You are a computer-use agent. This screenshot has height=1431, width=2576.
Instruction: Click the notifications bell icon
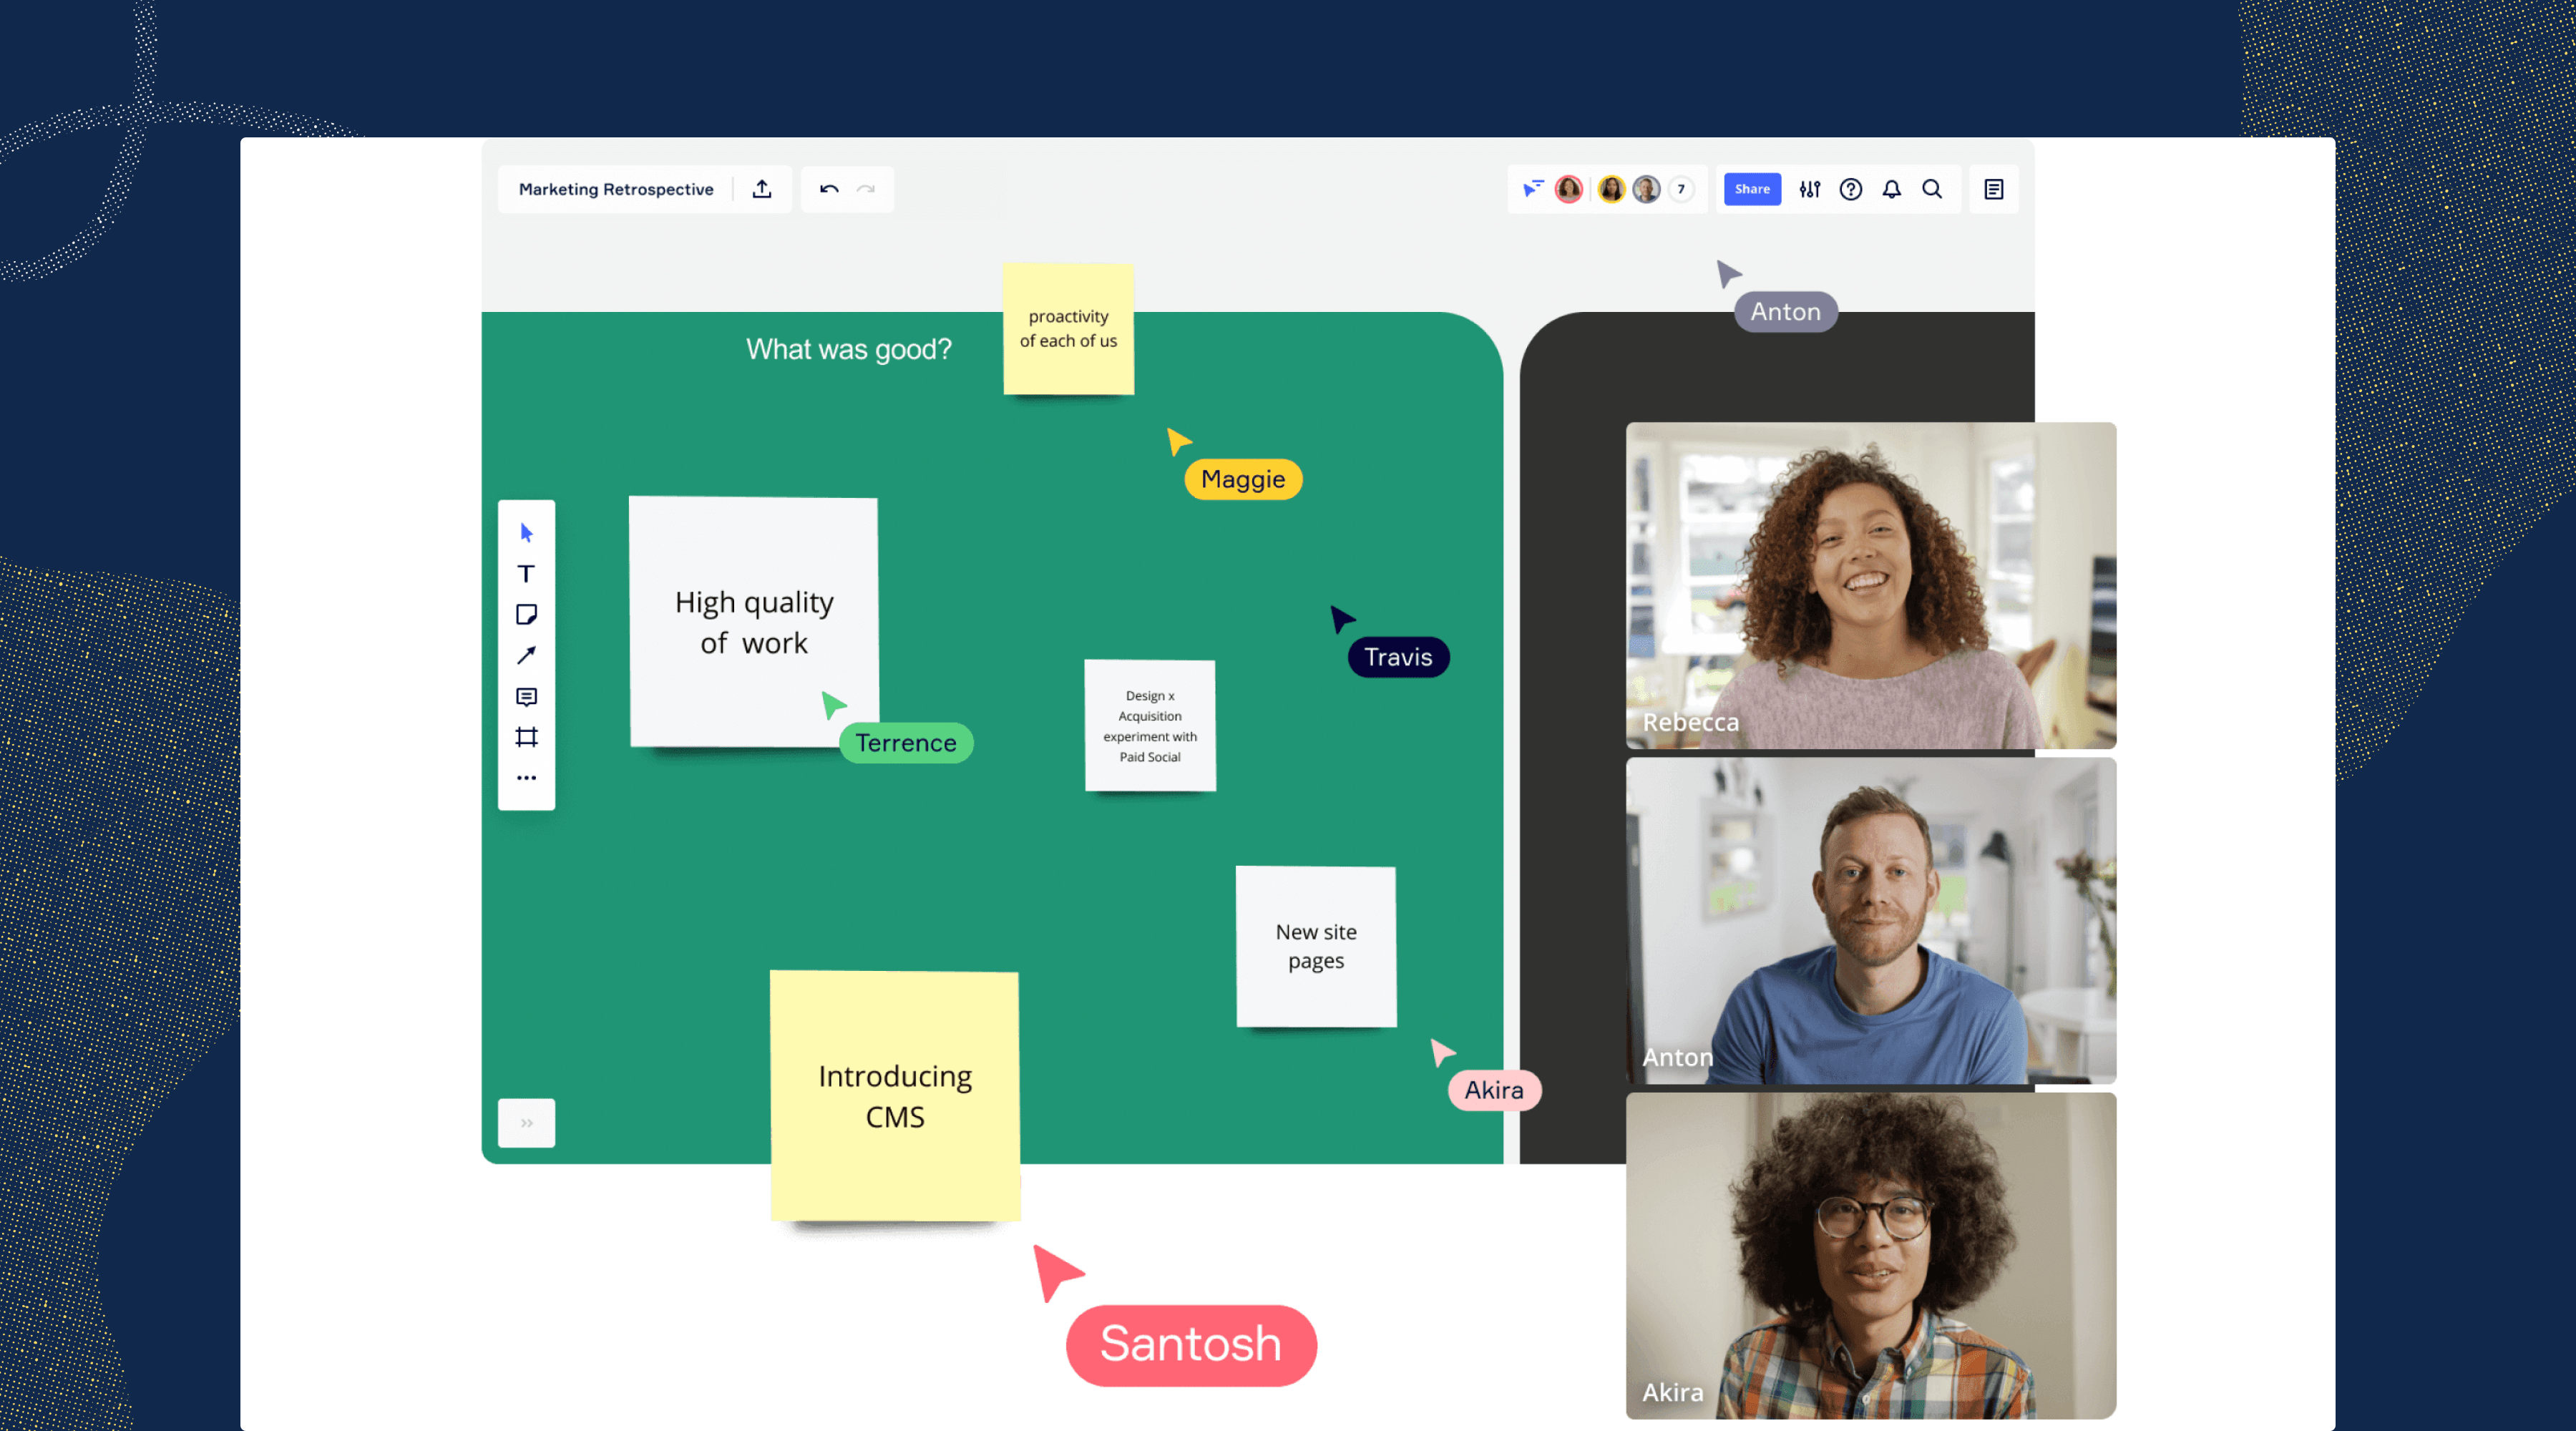pyautogui.click(x=1893, y=189)
